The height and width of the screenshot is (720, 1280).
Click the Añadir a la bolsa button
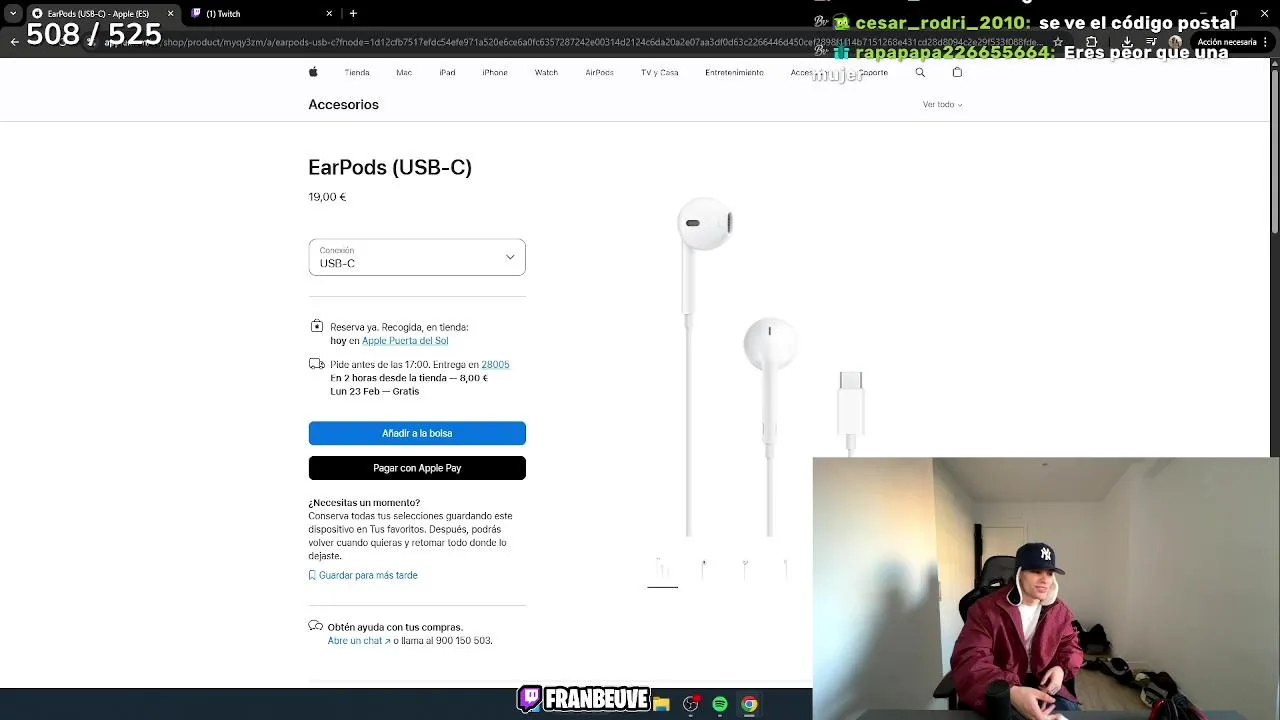pos(417,433)
